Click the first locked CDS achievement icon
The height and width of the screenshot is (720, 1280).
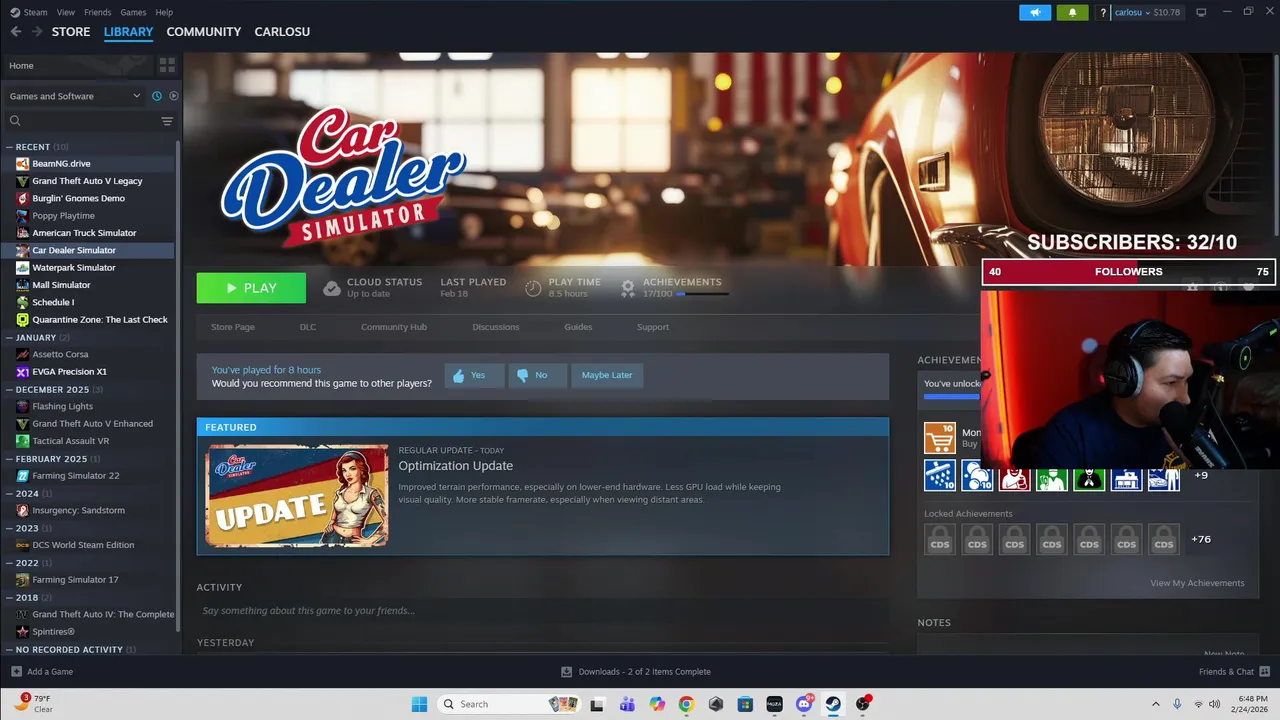click(940, 540)
